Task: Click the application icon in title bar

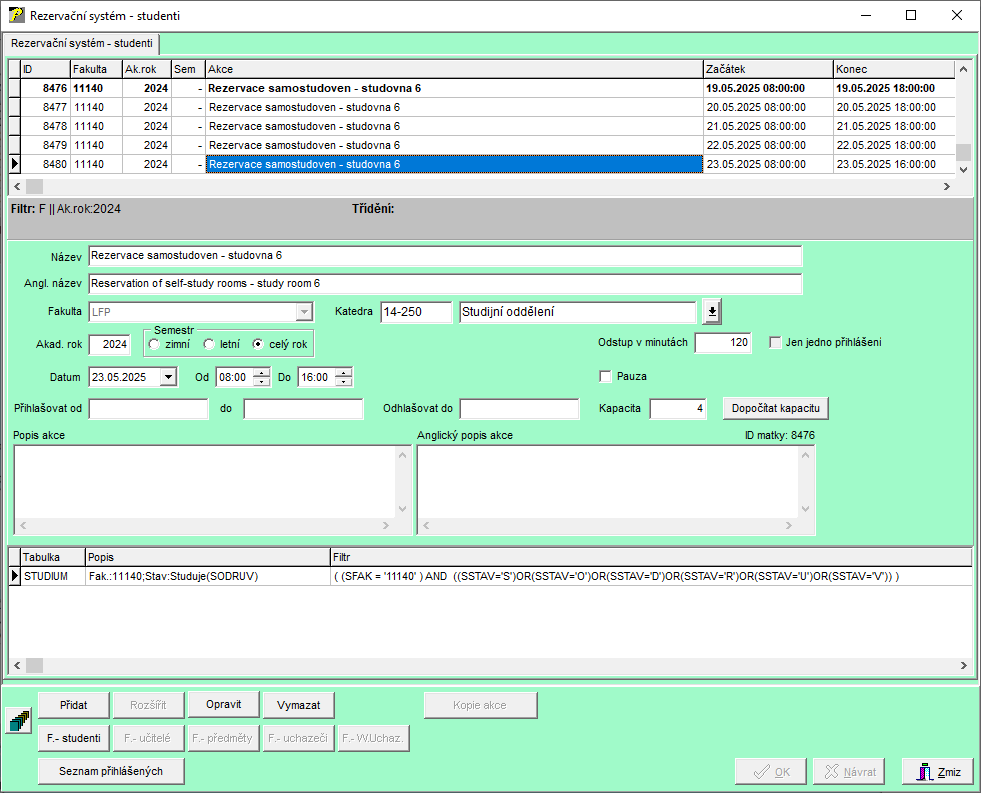Action: tap(16, 16)
